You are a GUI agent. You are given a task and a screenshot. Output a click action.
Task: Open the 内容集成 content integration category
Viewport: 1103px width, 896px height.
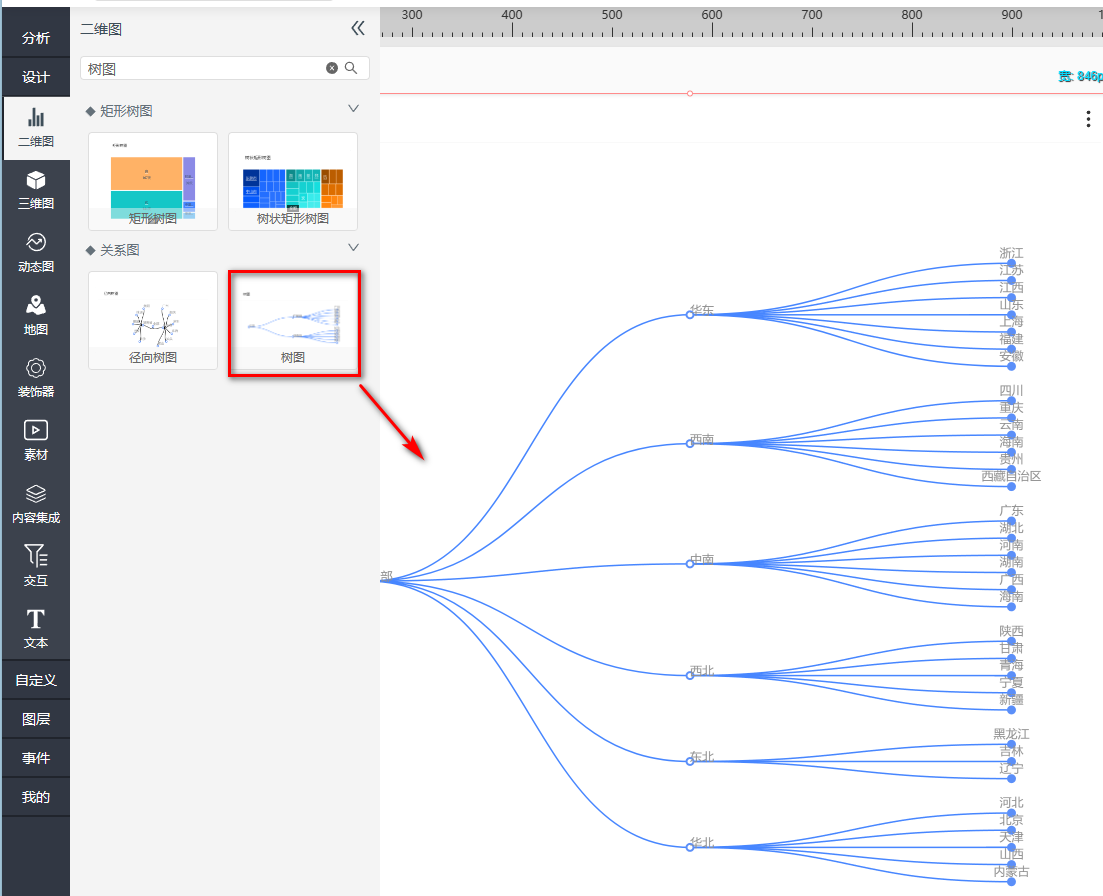(36, 504)
